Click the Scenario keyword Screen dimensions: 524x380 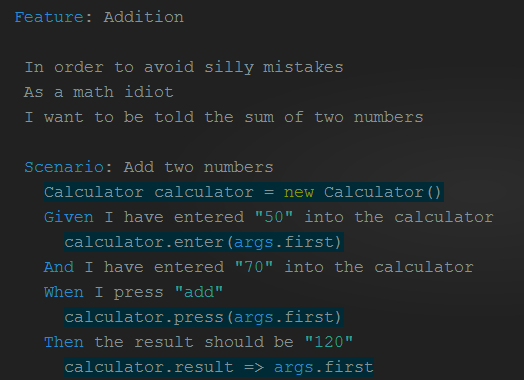(x=64, y=167)
